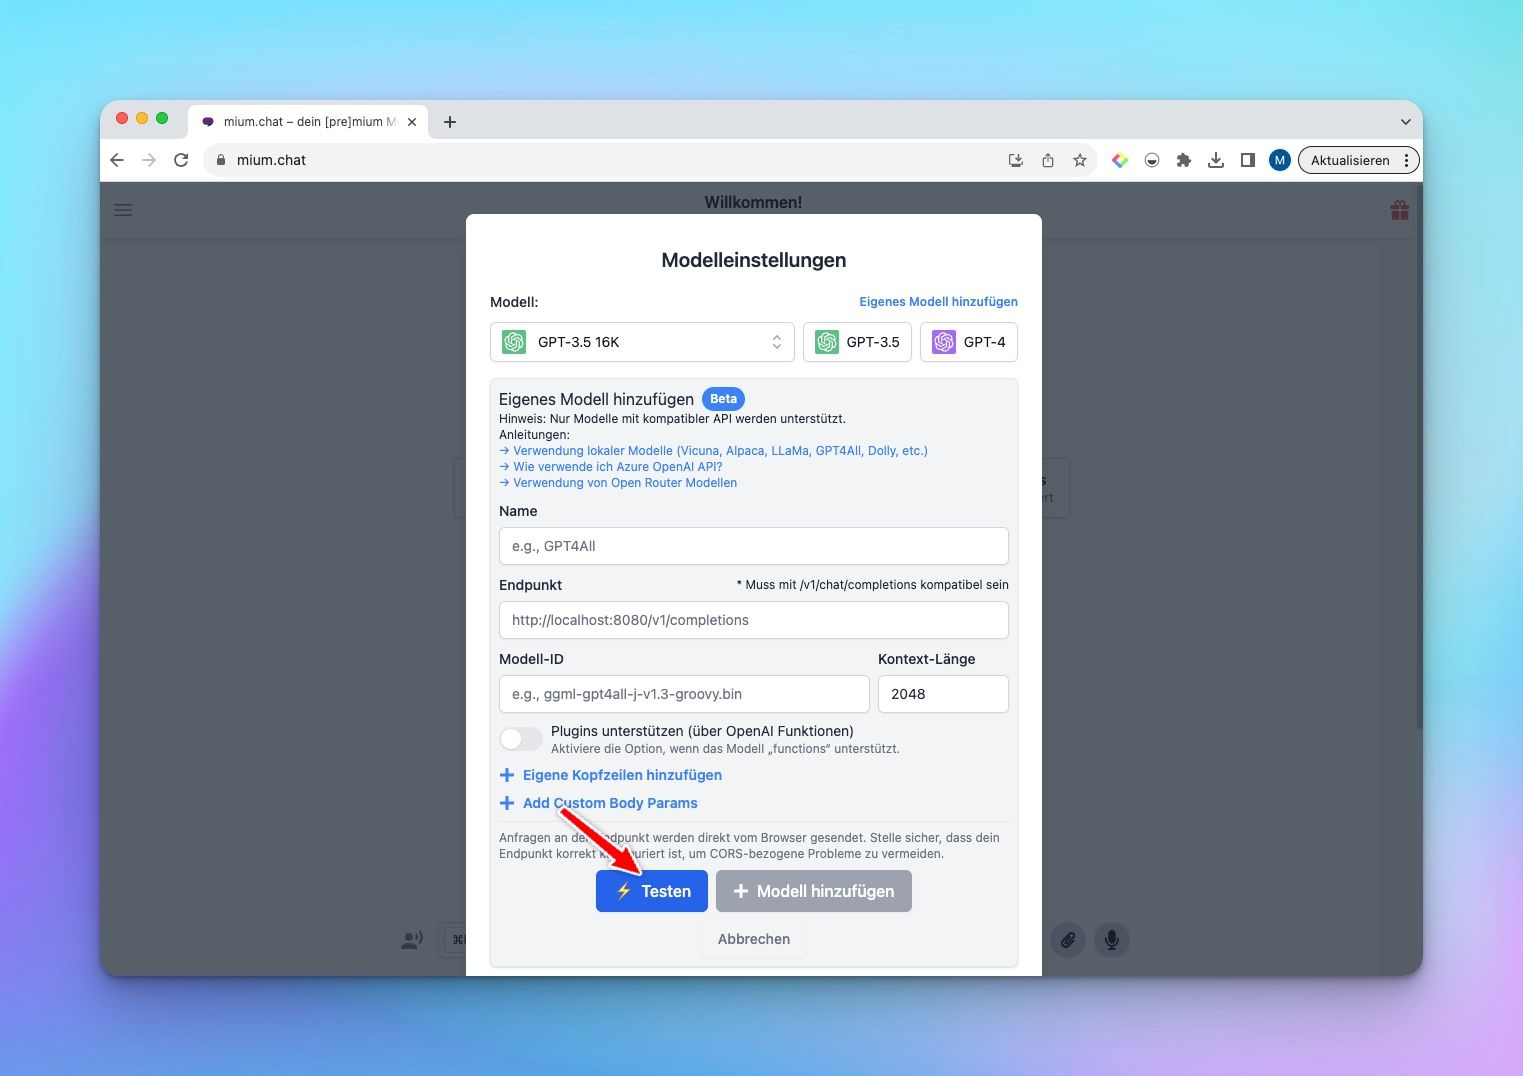This screenshot has height=1076, width=1523.
Task: Click the Kontext-Länge field
Action: [943, 694]
